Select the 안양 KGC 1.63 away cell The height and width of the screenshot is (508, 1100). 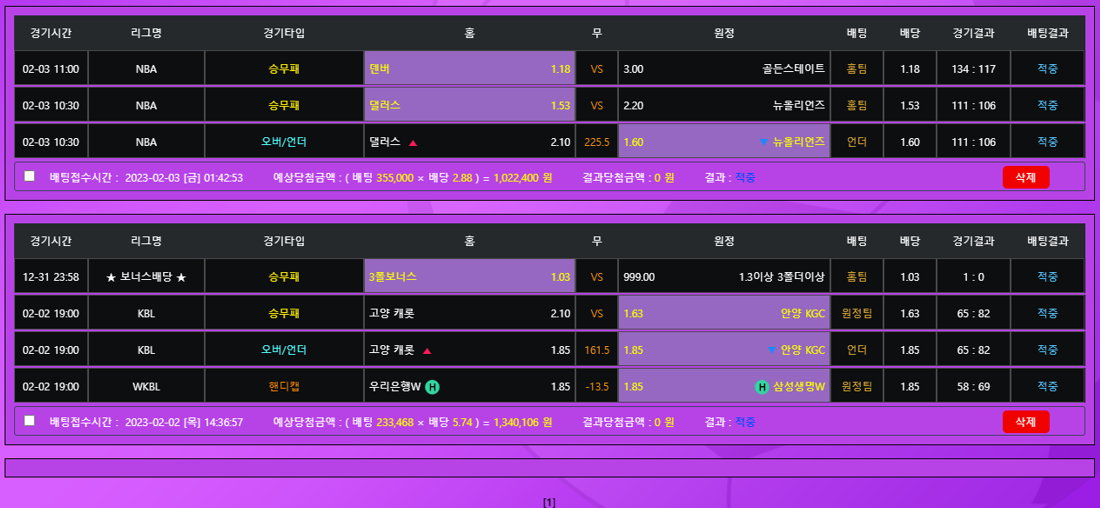pos(723,313)
